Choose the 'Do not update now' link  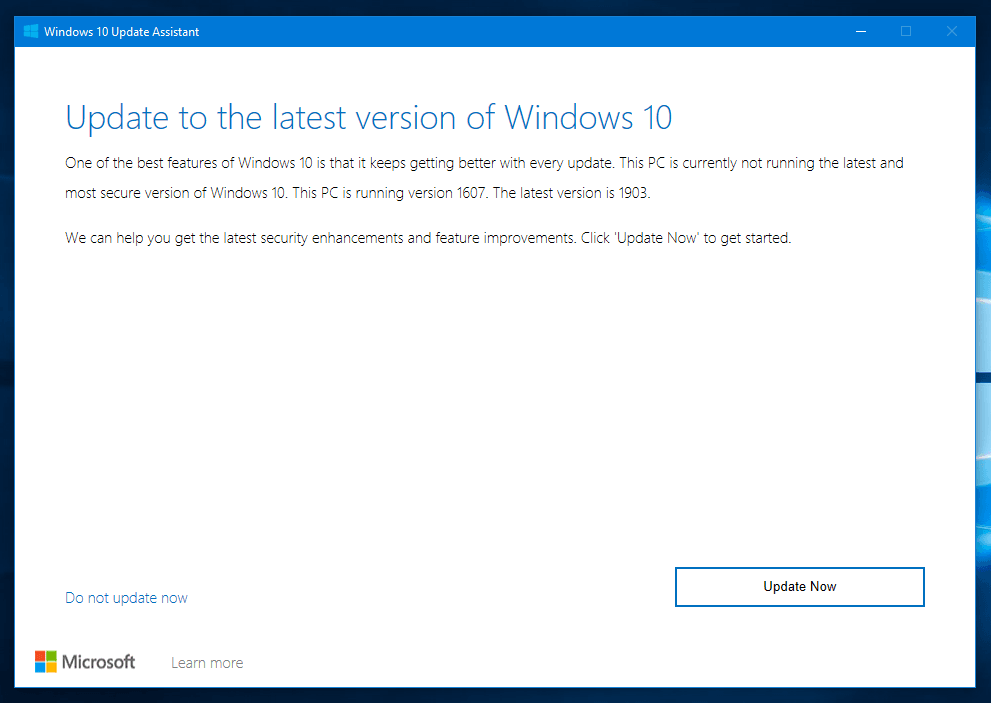126,598
